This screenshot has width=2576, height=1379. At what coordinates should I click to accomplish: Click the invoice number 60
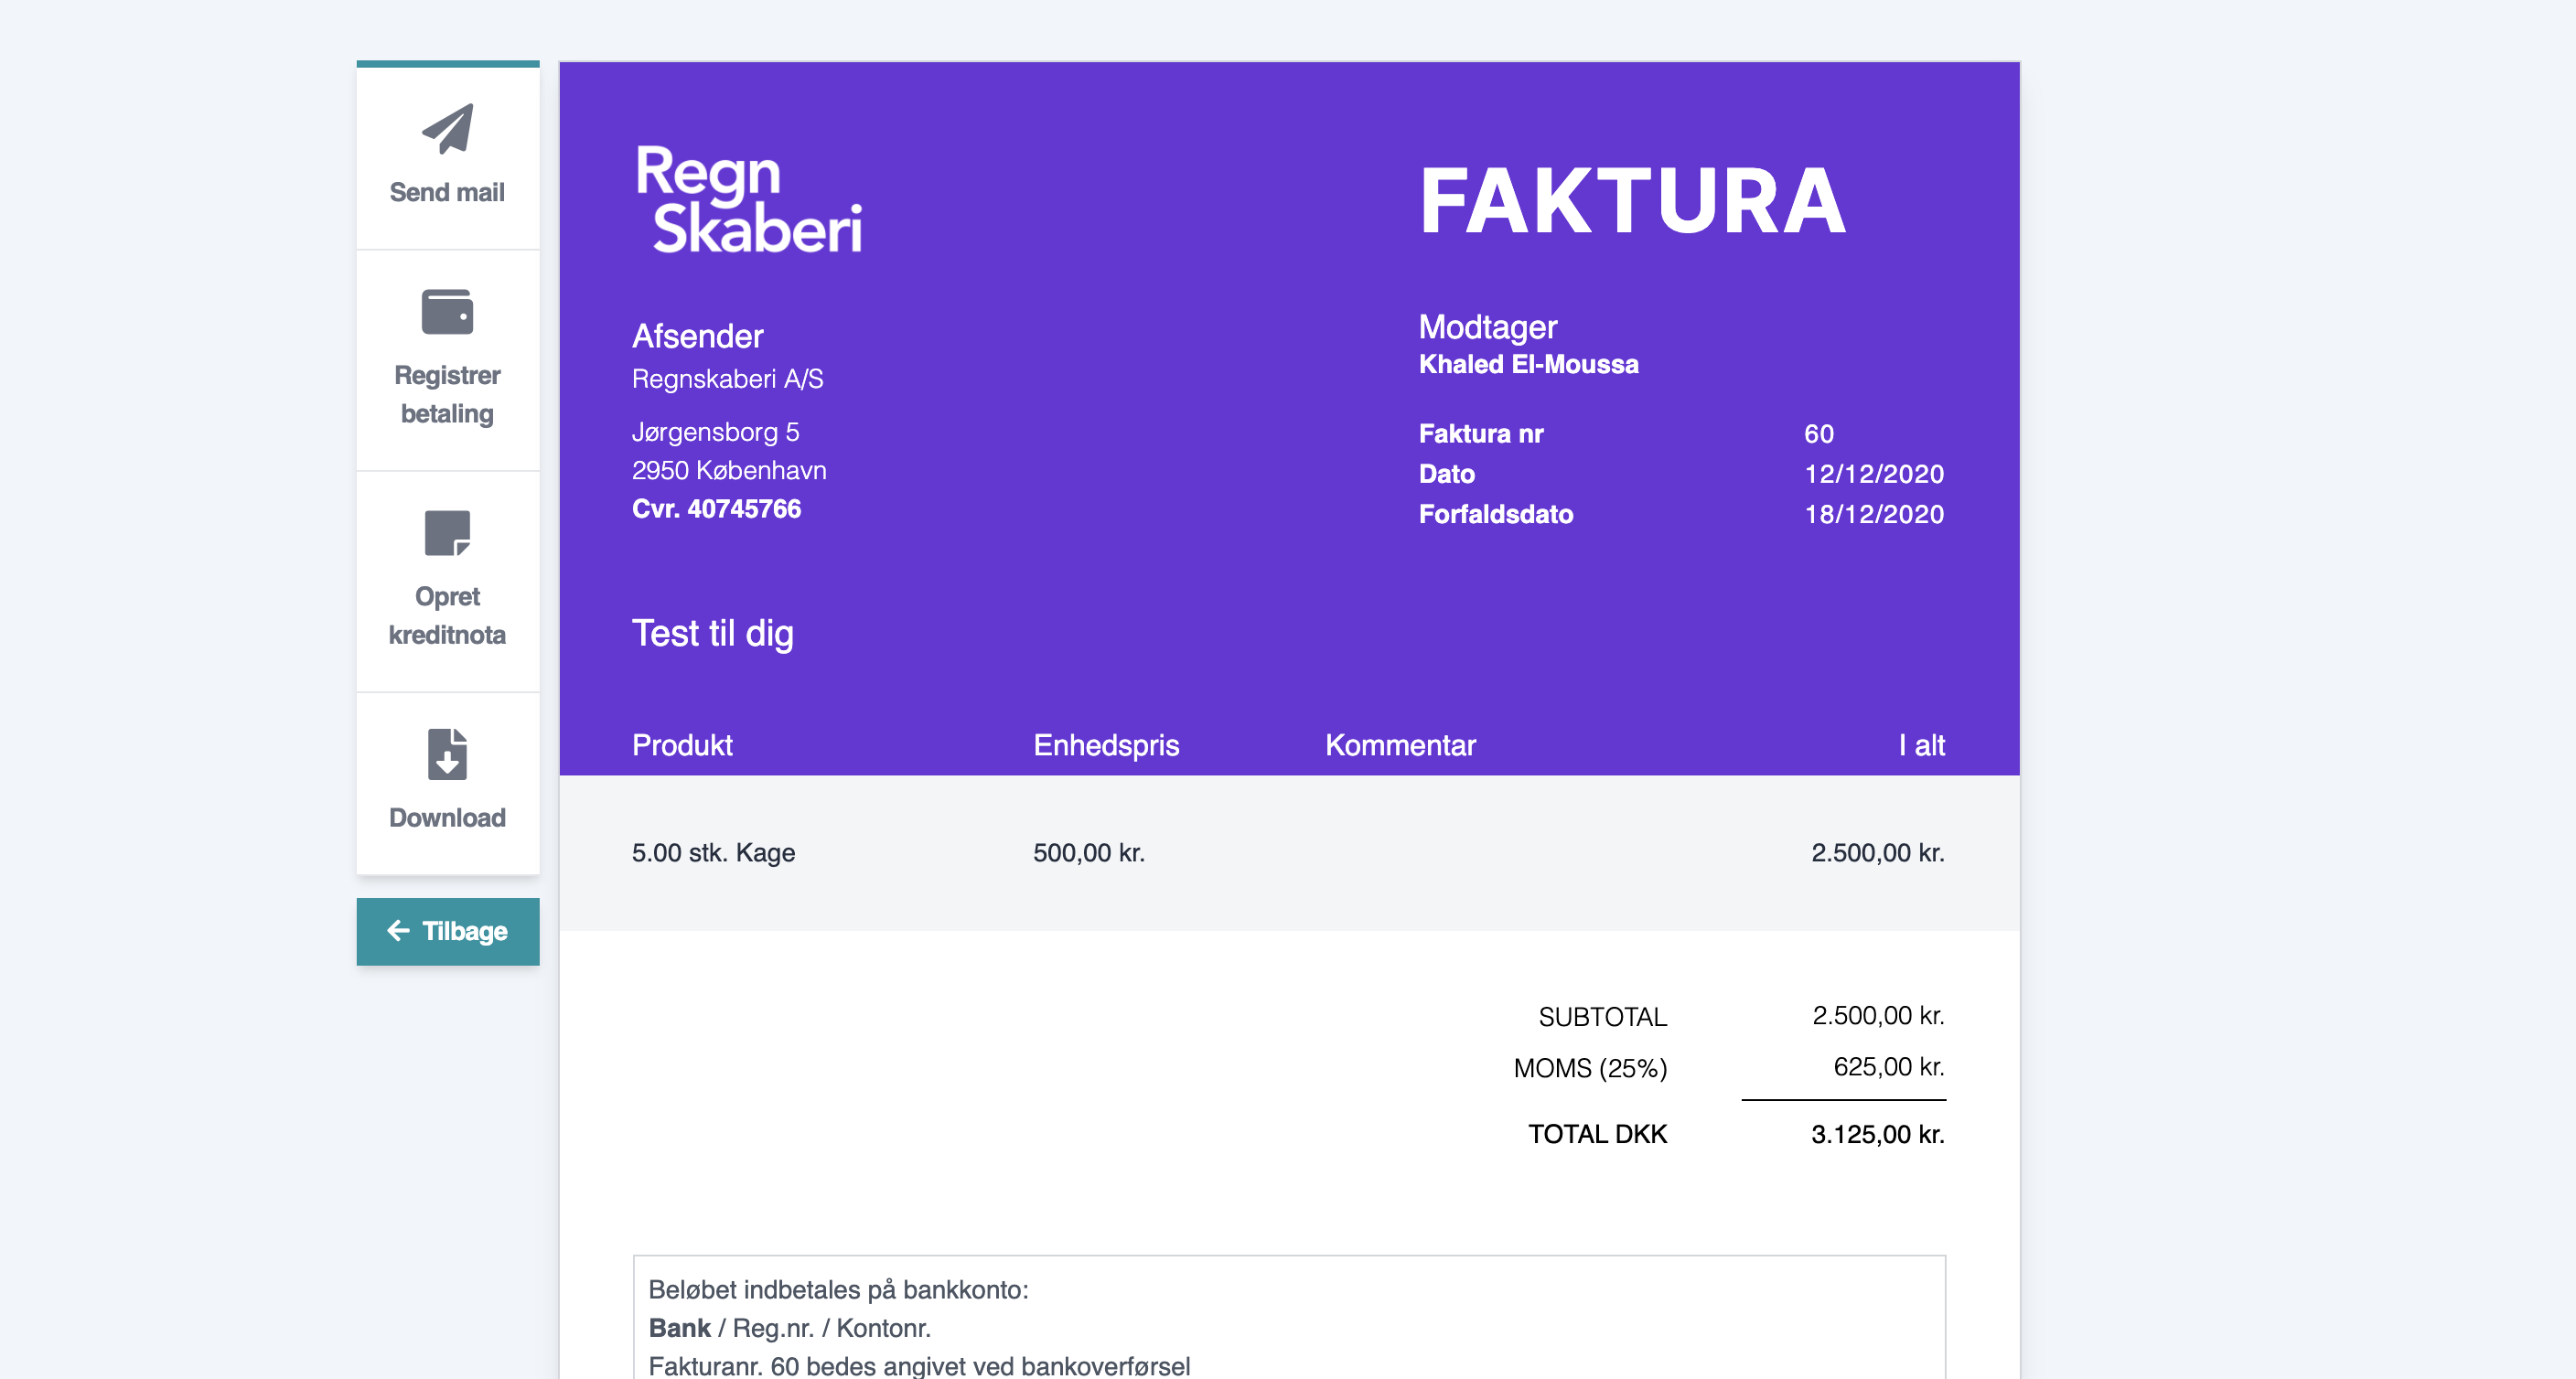(x=1818, y=434)
